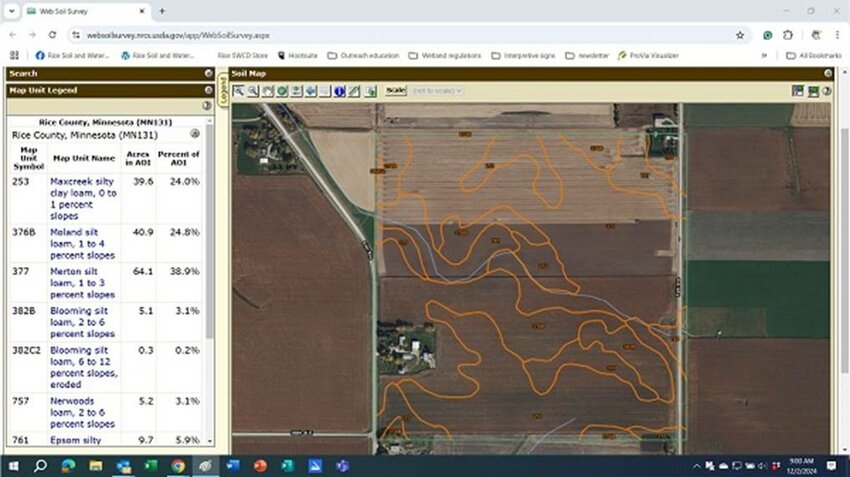Open the Interpretive signs bookmark folder
Image resolution: width=850 pixels, height=477 pixels.
click(x=524, y=55)
